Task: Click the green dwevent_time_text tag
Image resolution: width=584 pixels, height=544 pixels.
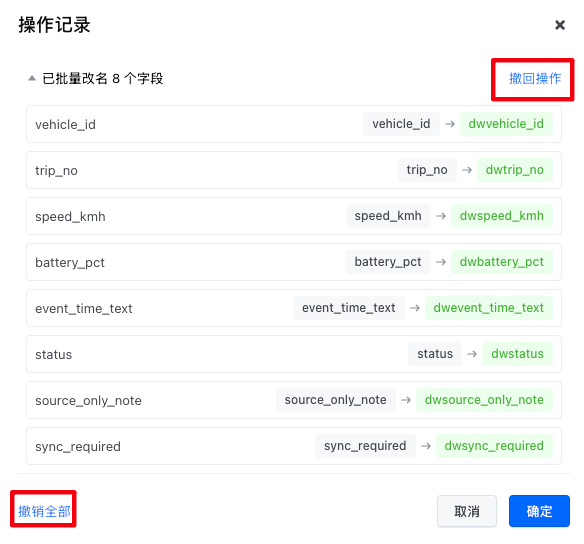Action: 489,308
